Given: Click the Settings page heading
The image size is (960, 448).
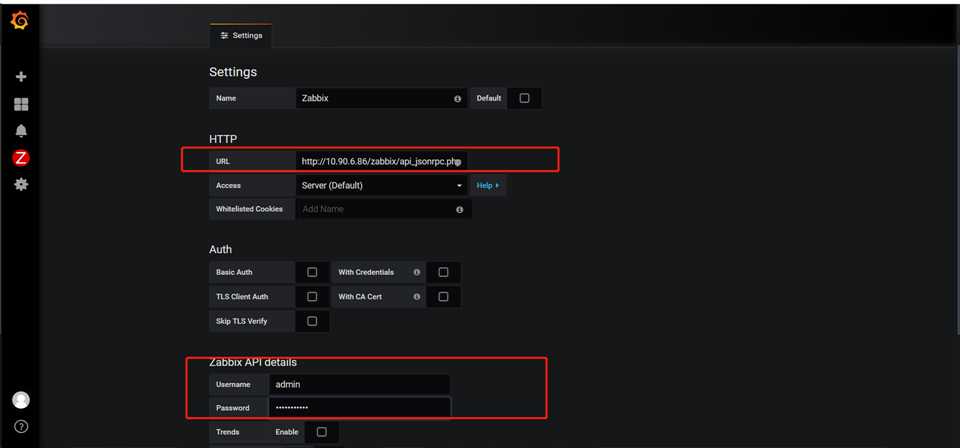Looking at the screenshot, I should click(x=233, y=72).
